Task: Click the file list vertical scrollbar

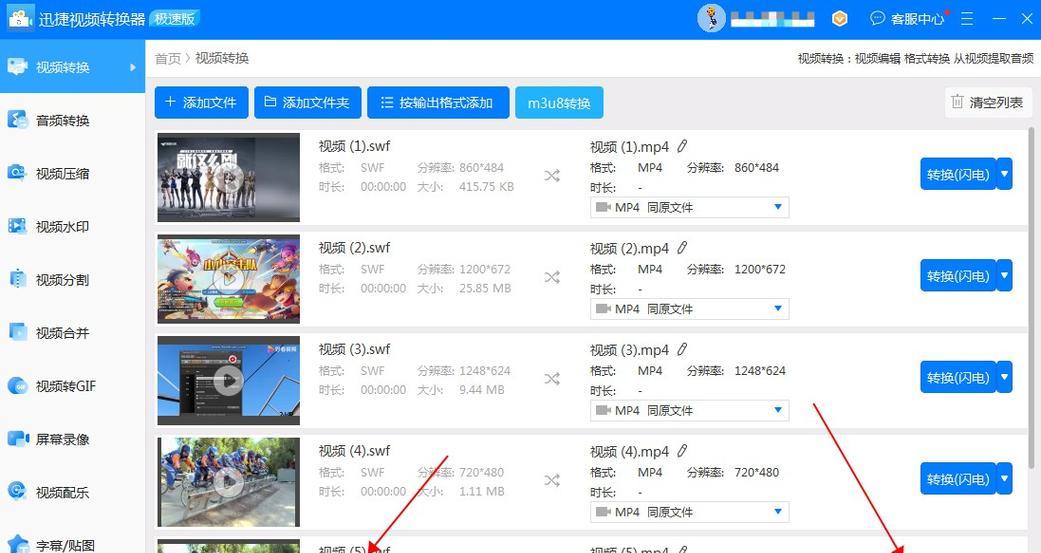Action: coord(1031,299)
